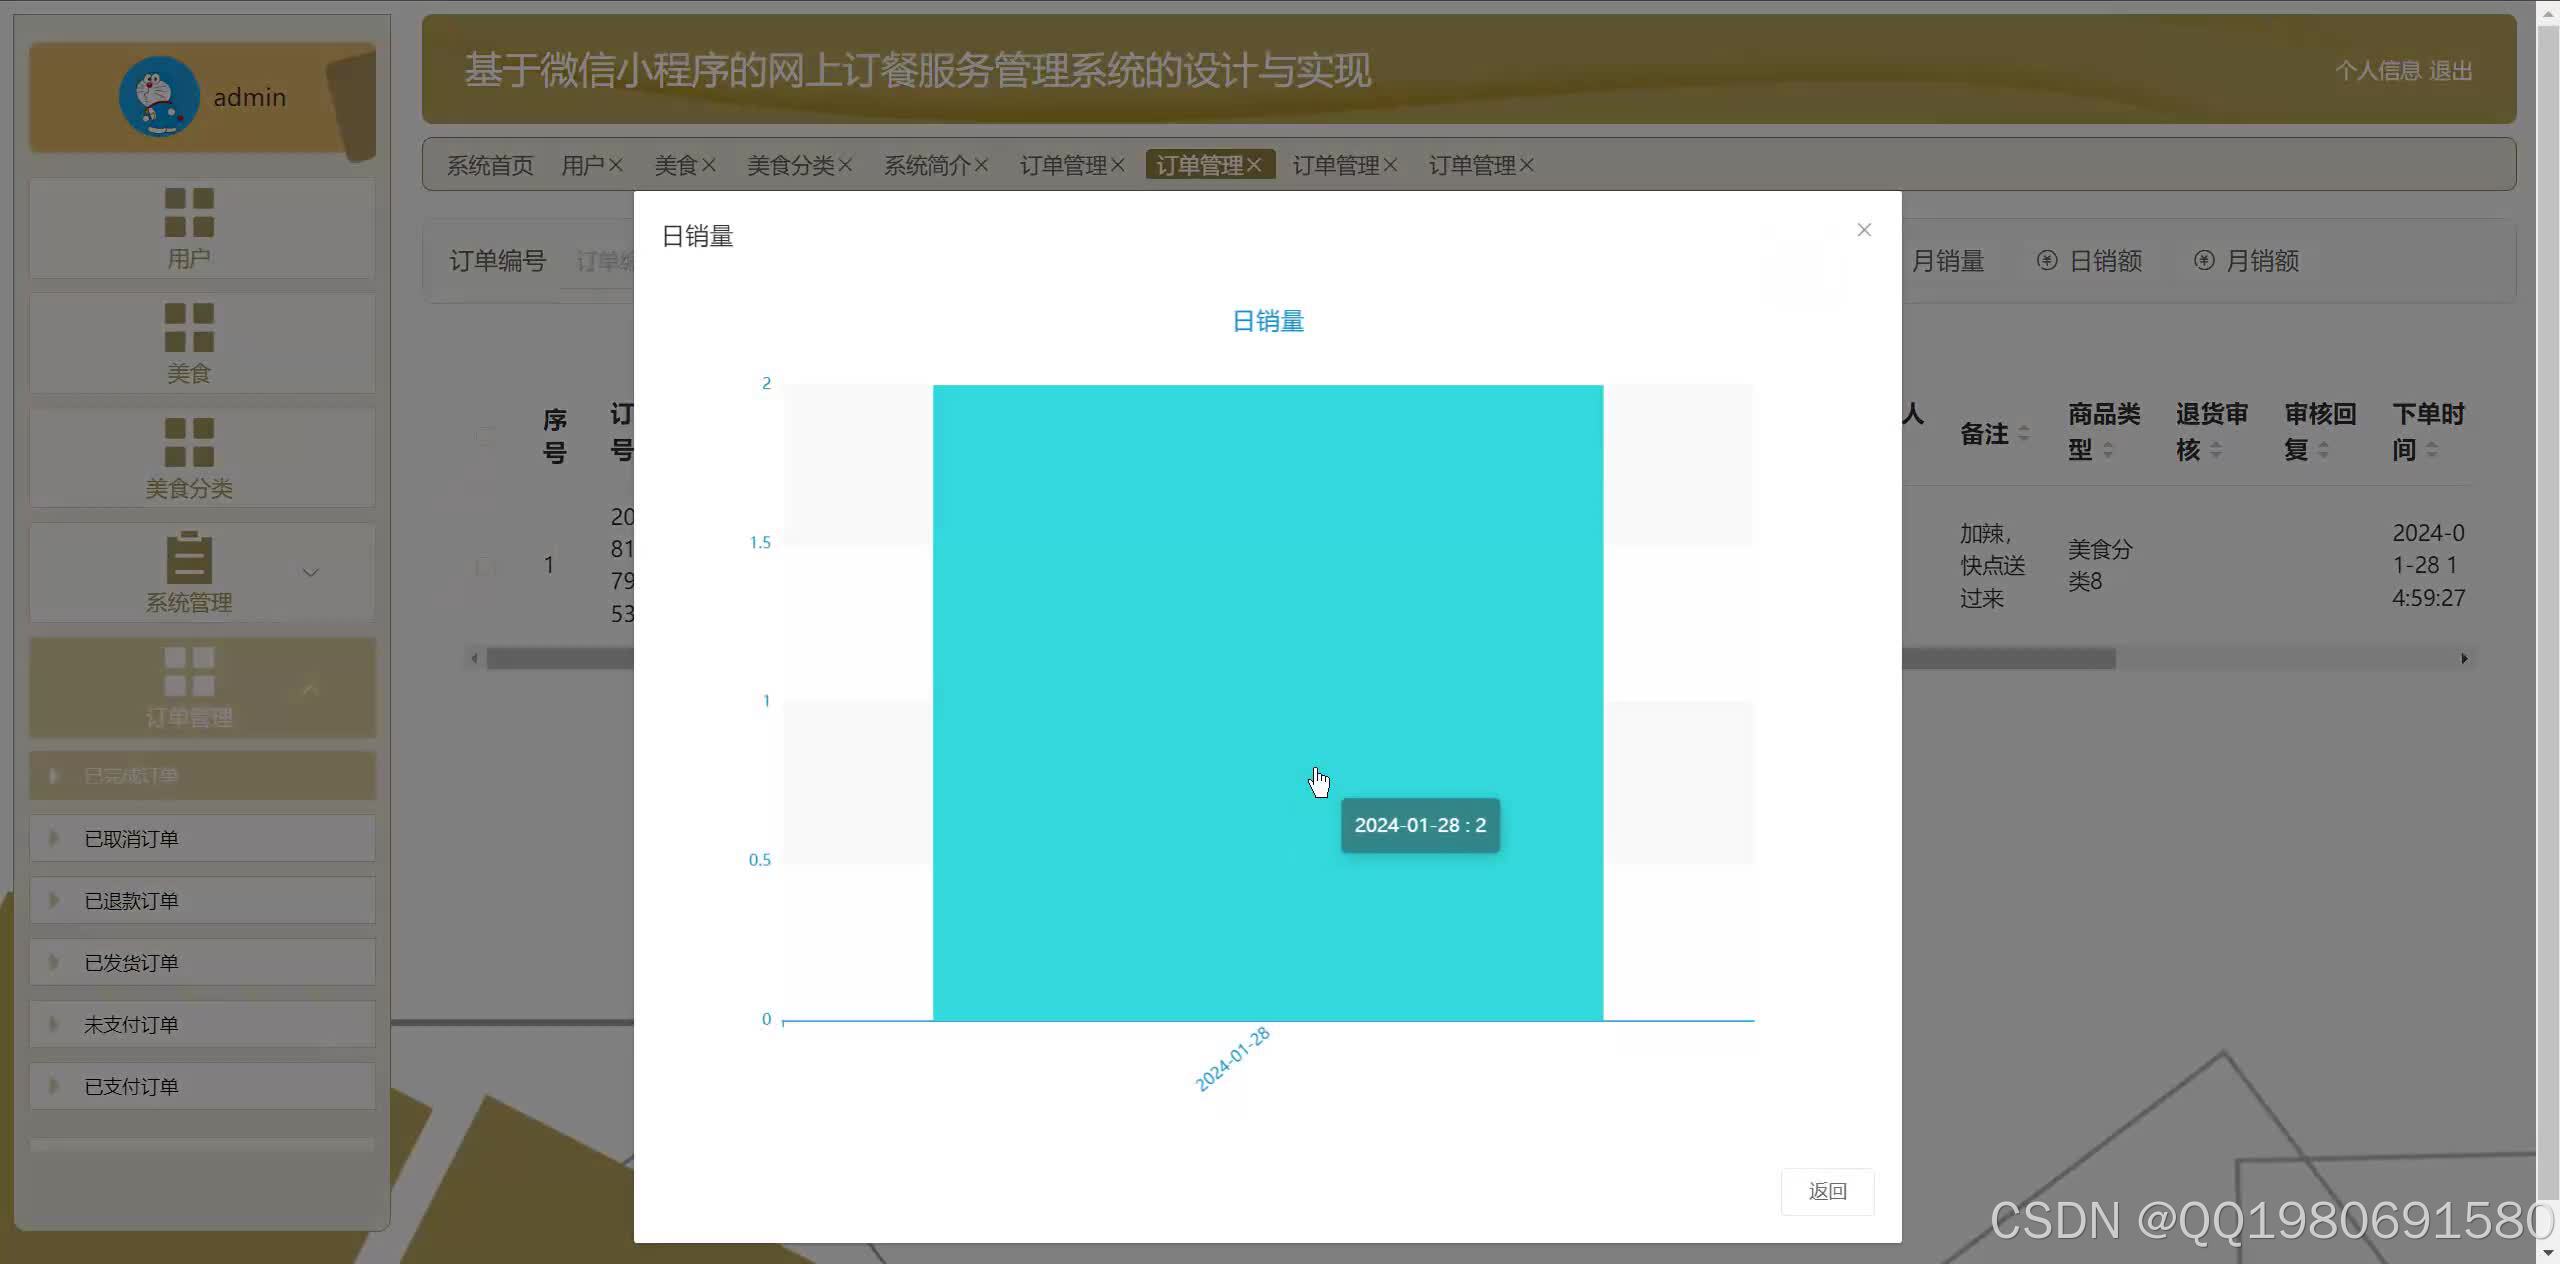Screen dimensions: 2560x1264
Task: Click the 订单管理 sidebar grid icon
Action: (x=189, y=672)
